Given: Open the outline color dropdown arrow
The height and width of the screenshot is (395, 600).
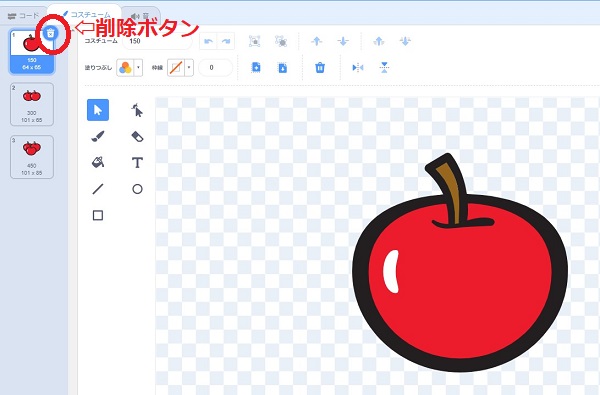Looking at the screenshot, I should click(x=189, y=68).
